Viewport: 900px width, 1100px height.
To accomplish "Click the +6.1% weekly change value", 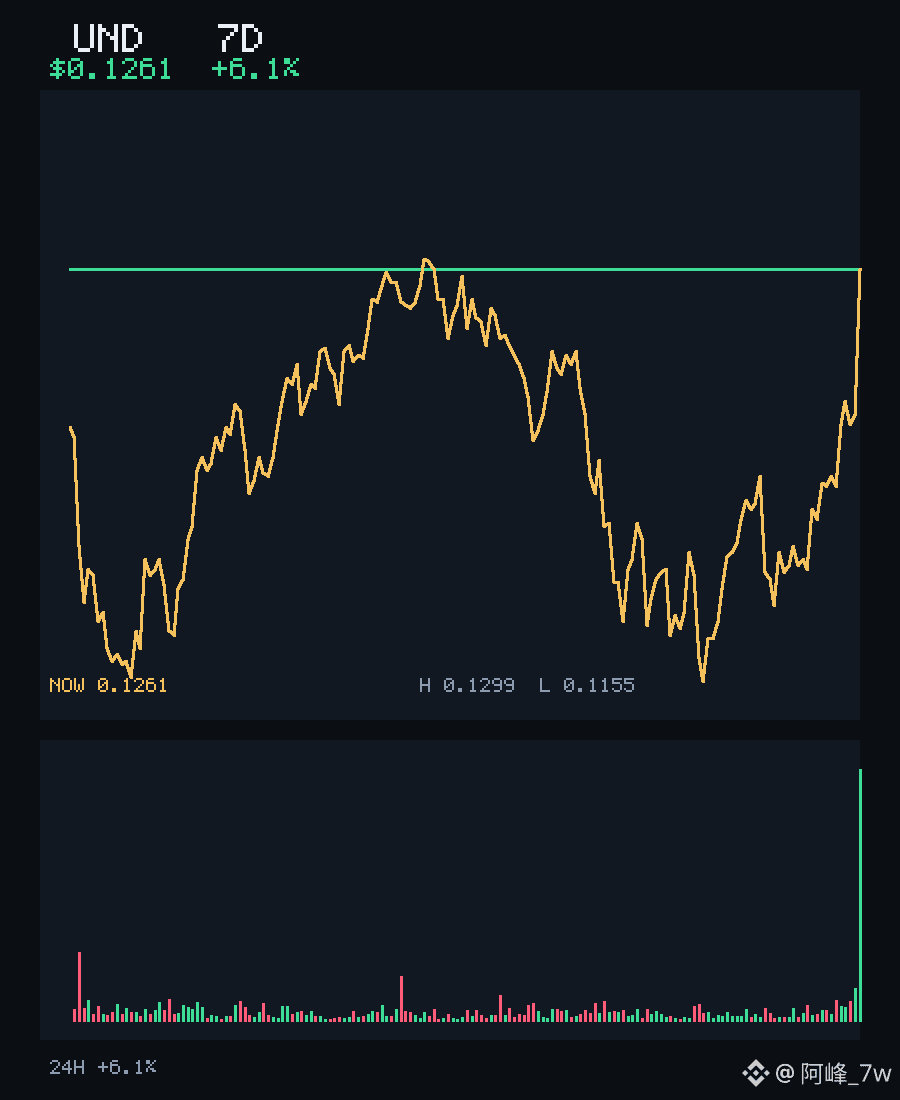I will point(255,69).
